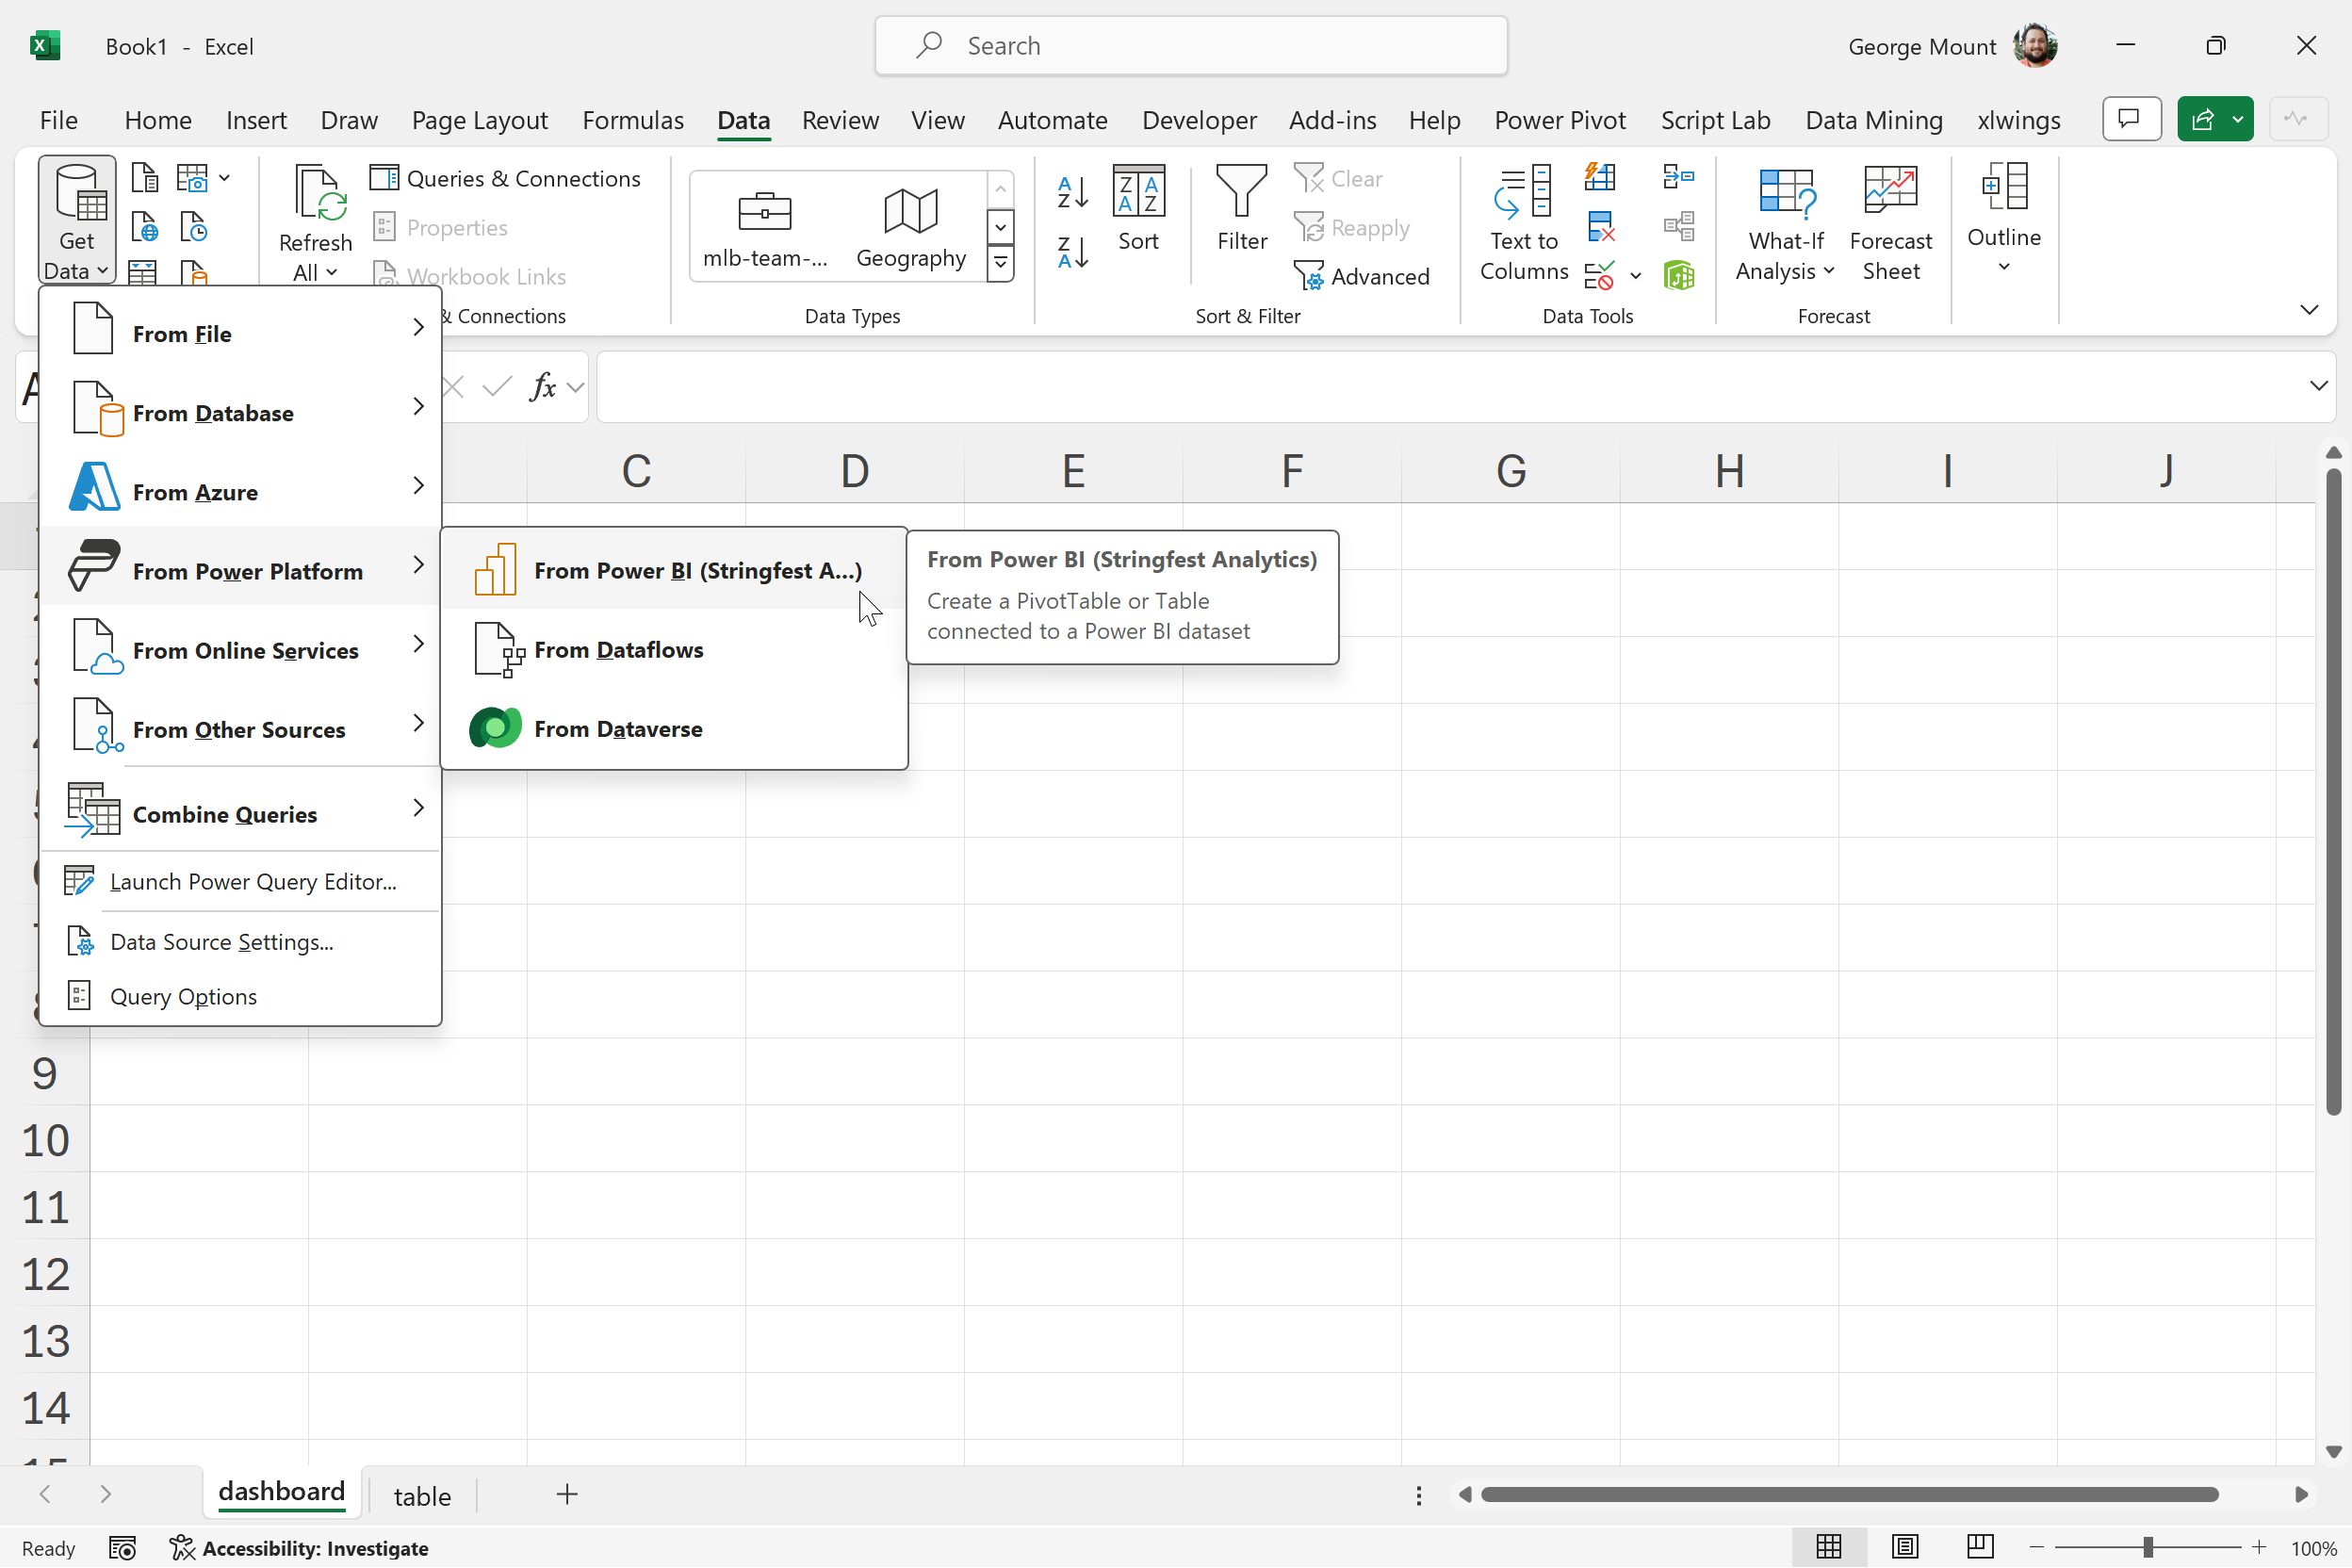Select Normal view in status bar
Screen dimensions: 2352x1568
pyautogui.click(x=1828, y=1547)
